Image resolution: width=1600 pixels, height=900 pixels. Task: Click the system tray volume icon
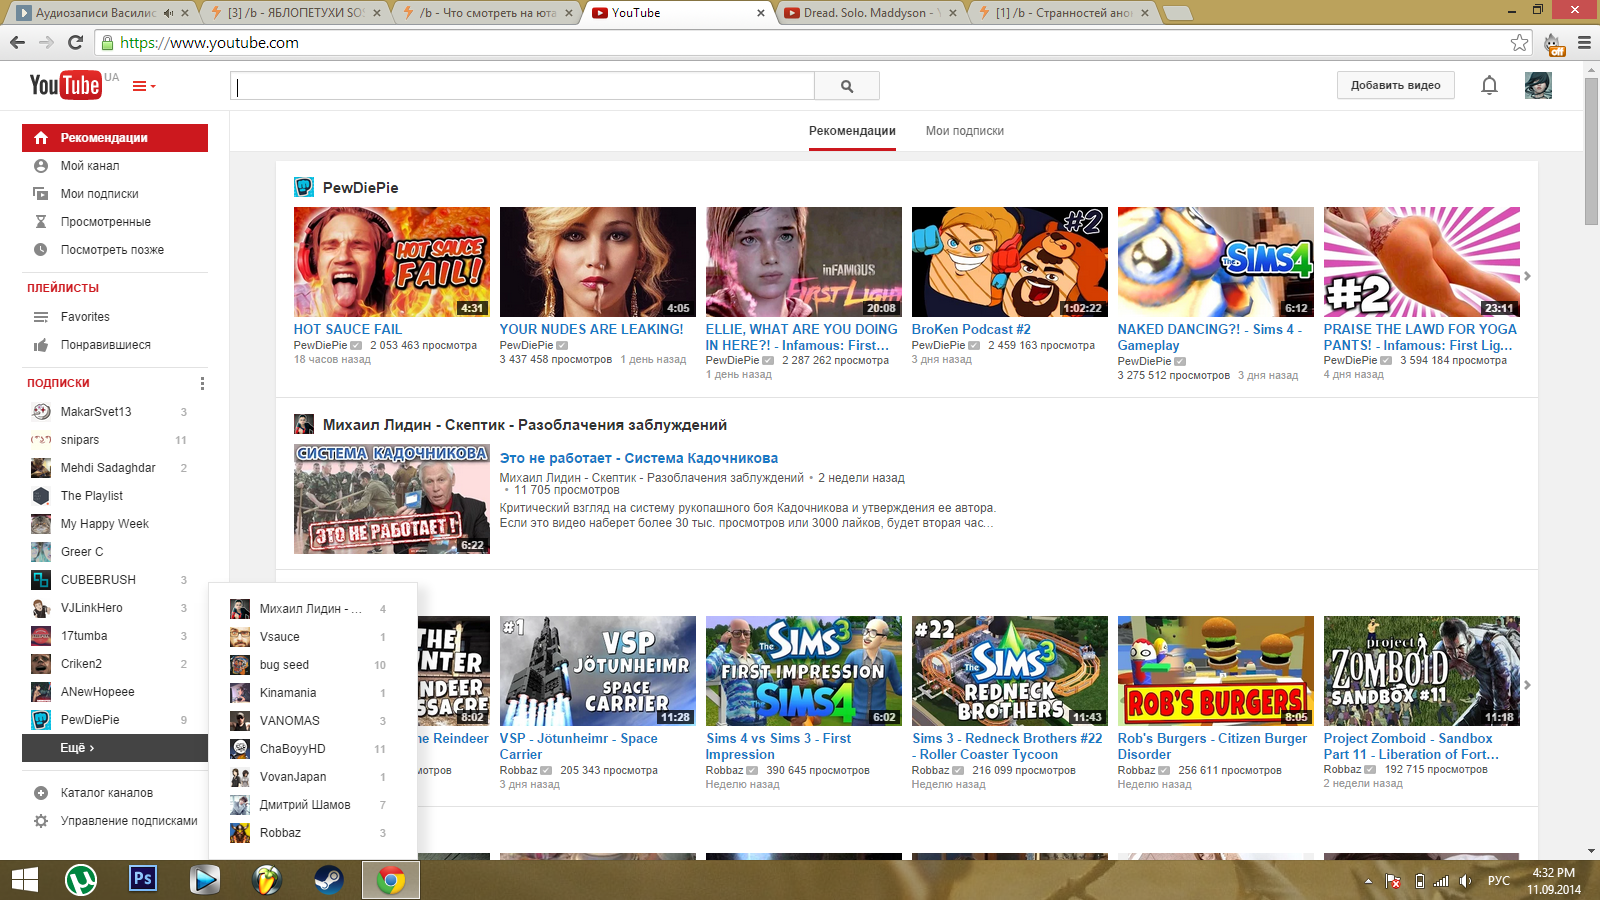point(1465,881)
